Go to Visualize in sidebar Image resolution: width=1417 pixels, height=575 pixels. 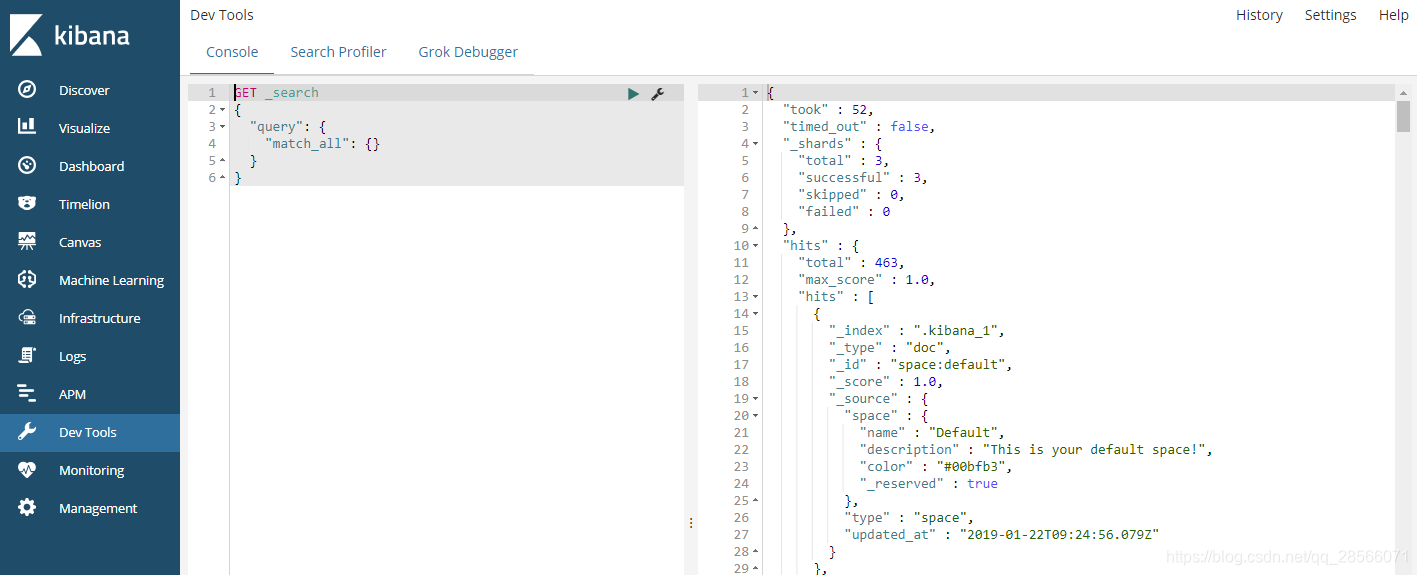point(84,128)
